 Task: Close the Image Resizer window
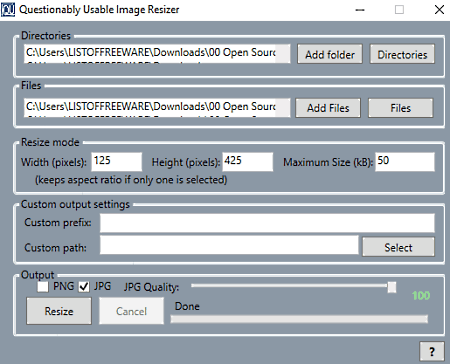(439, 10)
